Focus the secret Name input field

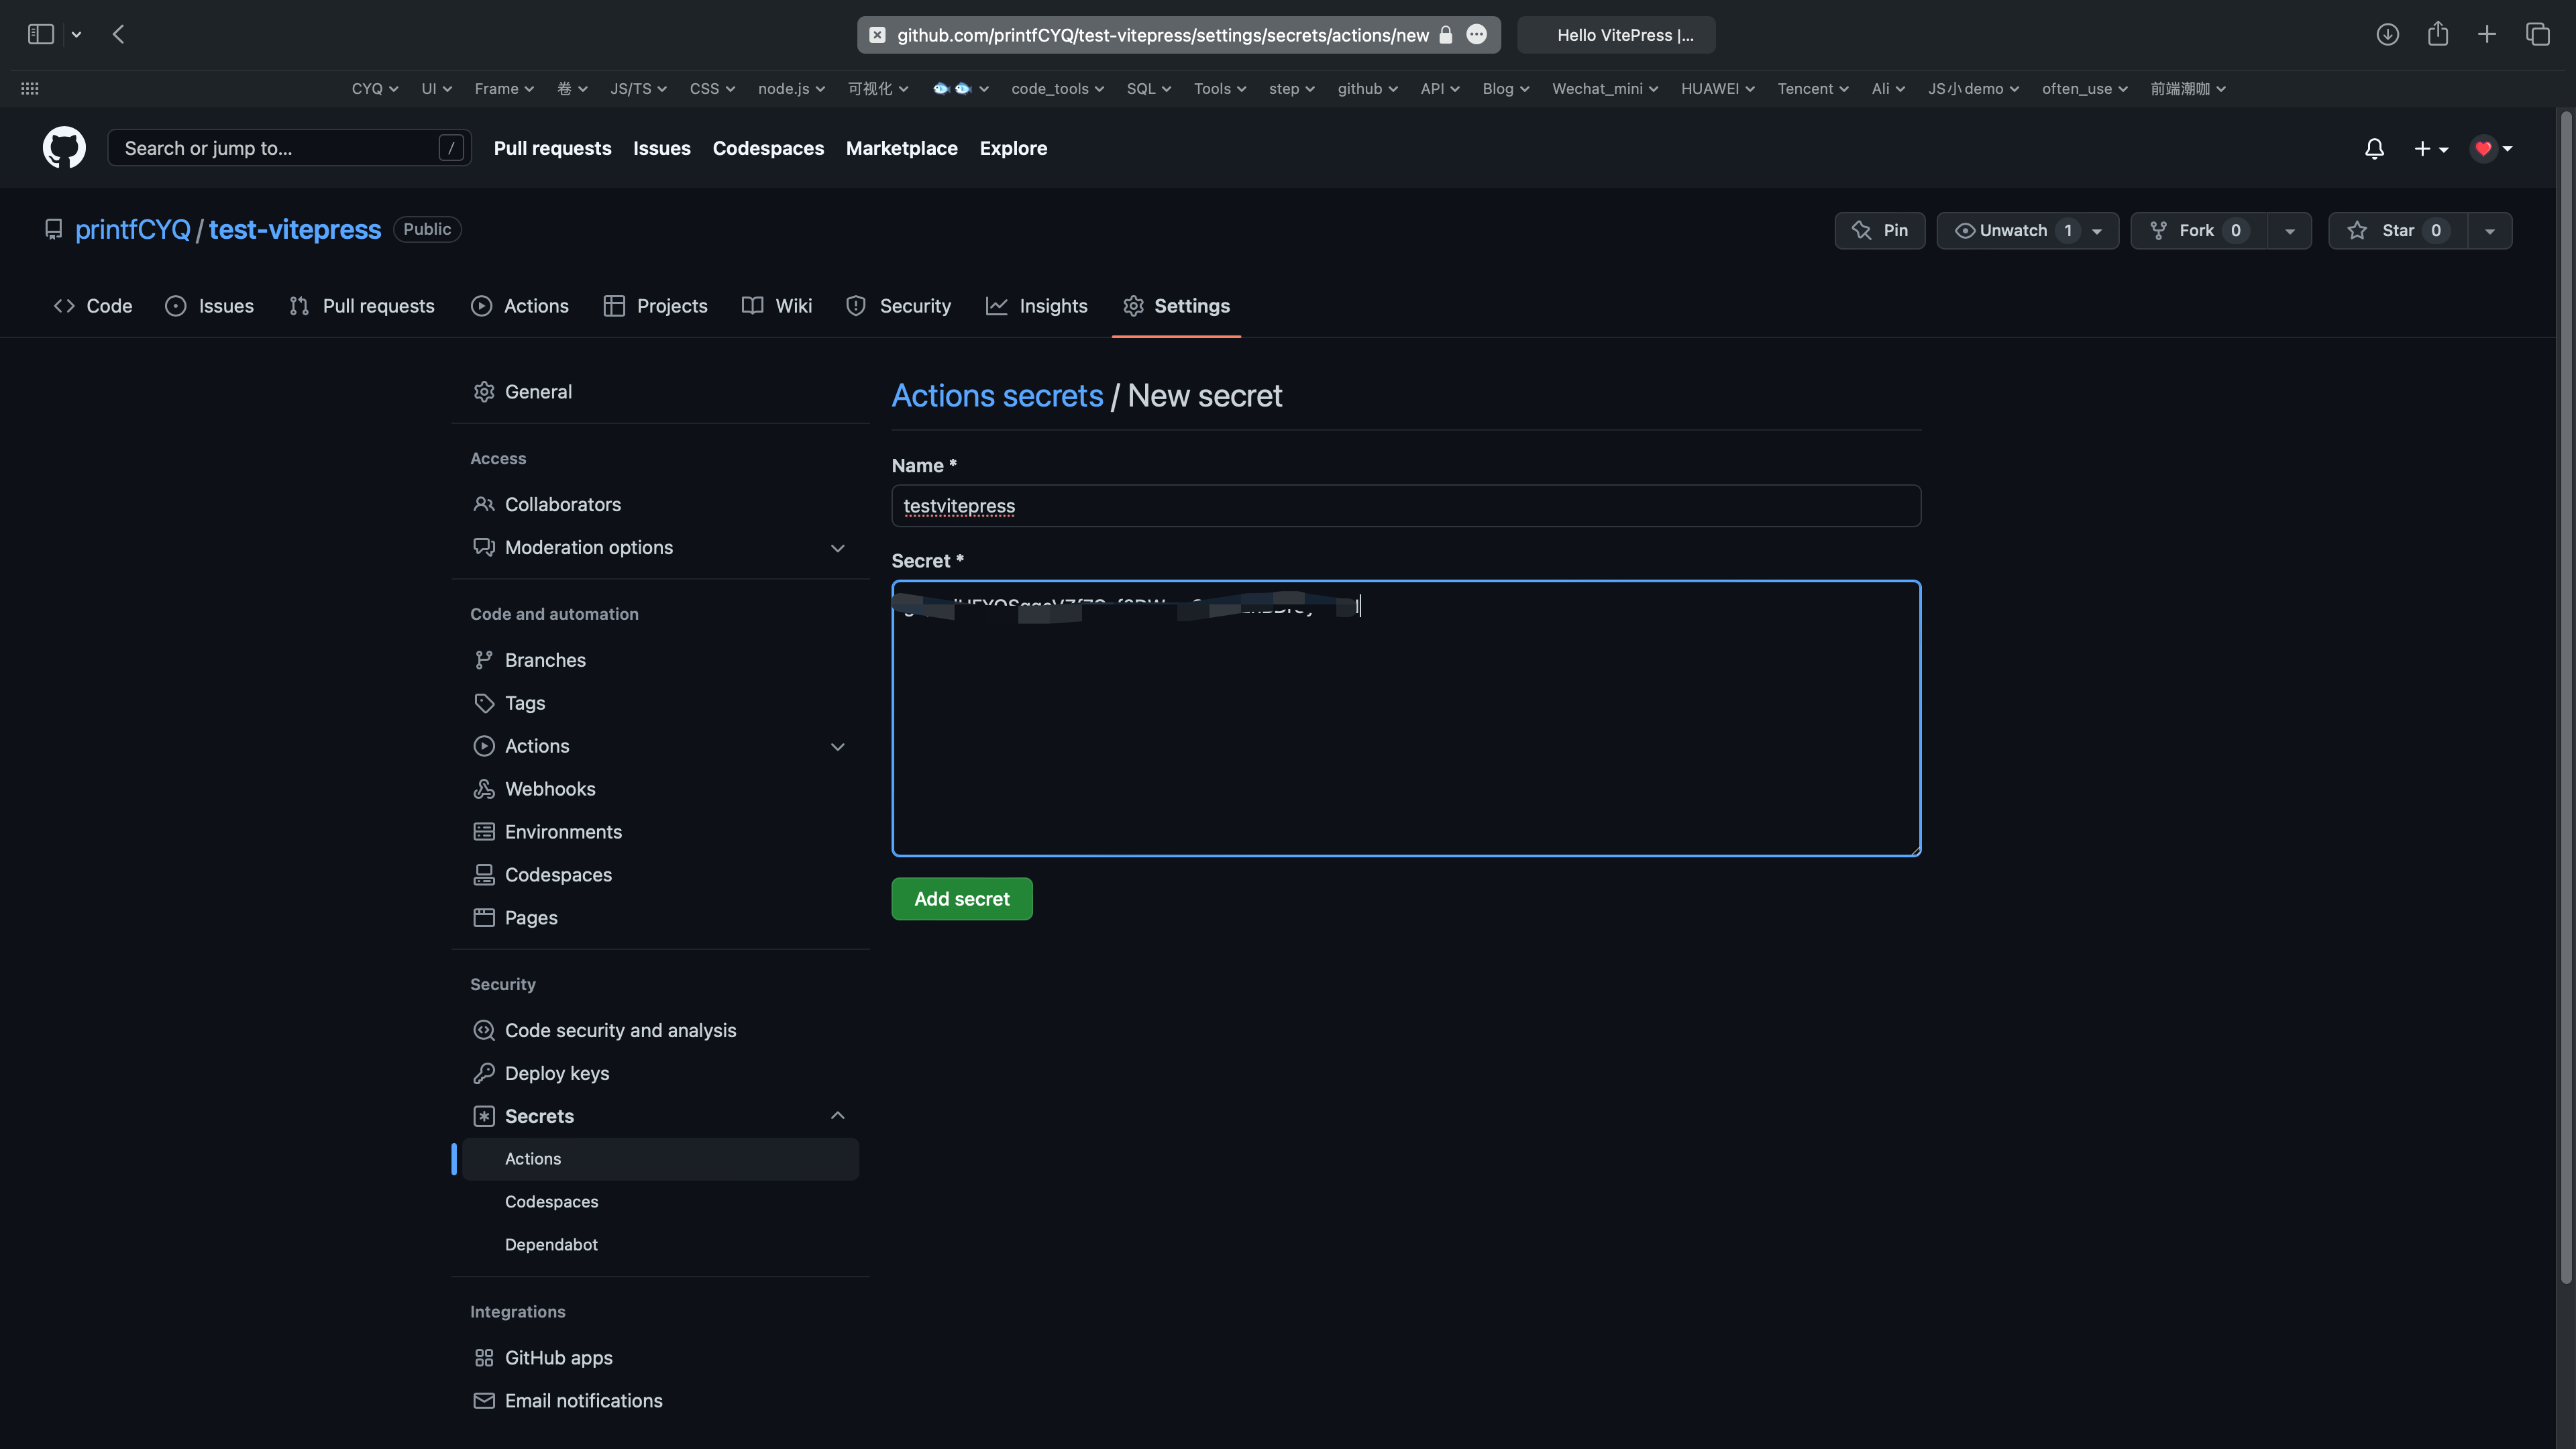[1406, 506]
